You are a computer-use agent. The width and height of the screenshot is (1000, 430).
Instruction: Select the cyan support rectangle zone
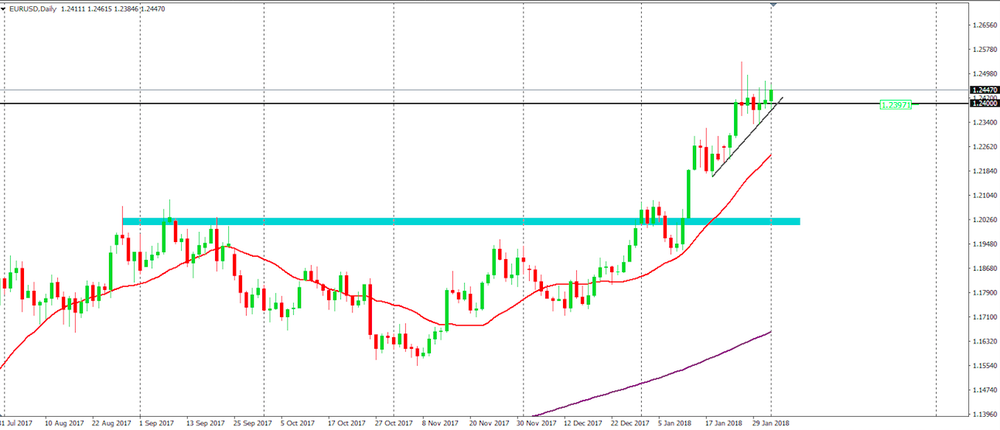click(x=460, y=221)
